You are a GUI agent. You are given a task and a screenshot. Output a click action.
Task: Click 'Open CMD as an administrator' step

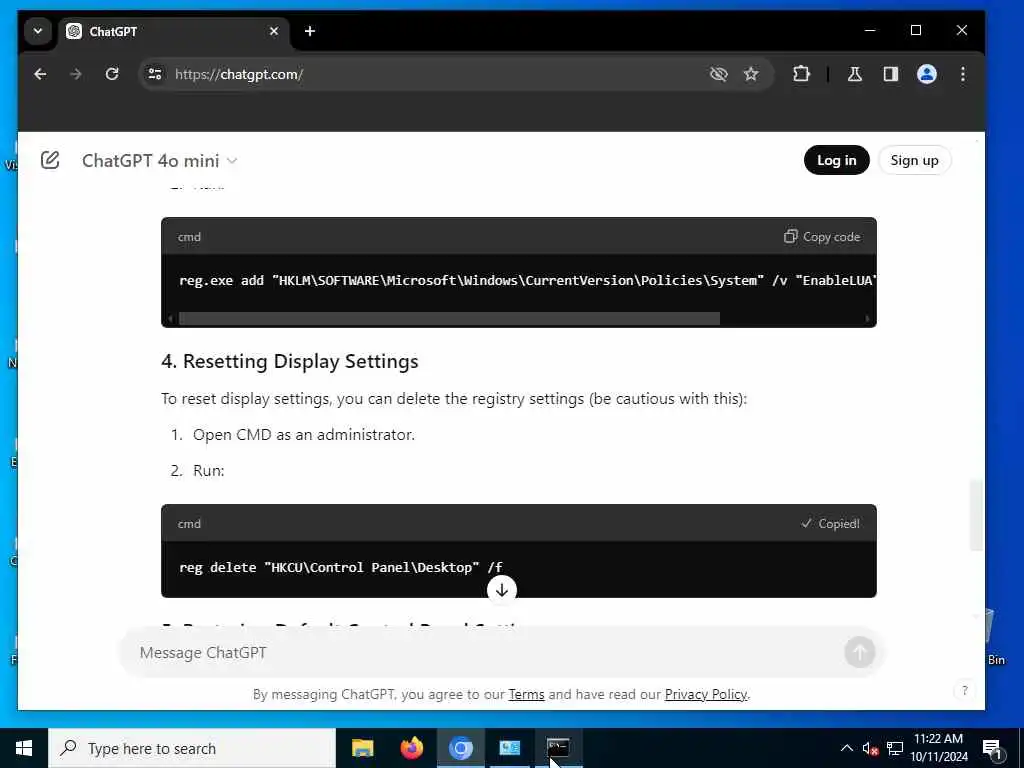304,434
